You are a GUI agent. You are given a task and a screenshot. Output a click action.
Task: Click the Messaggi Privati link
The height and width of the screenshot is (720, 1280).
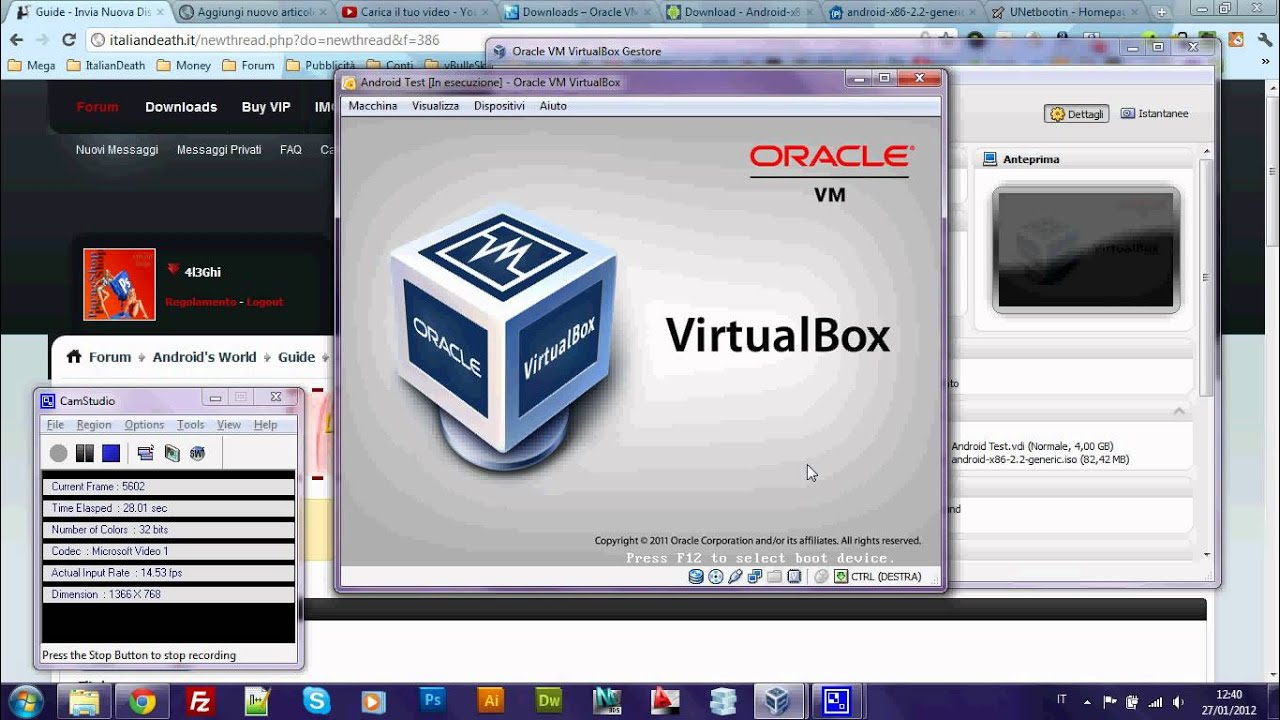coord(219,150)
